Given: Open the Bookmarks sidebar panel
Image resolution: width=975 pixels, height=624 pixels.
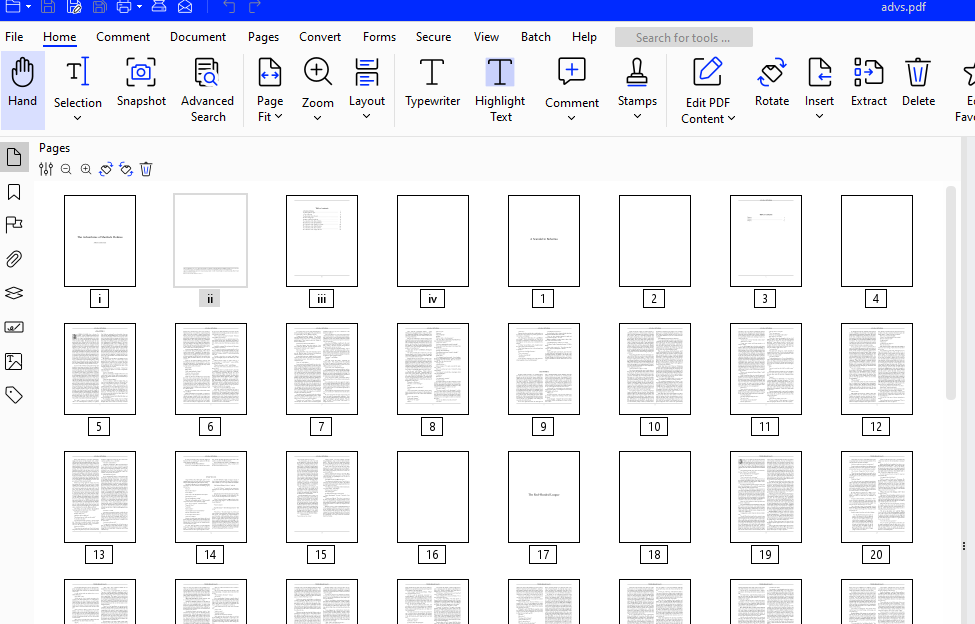Looking at the screenshot, I should tap(14, 191).
